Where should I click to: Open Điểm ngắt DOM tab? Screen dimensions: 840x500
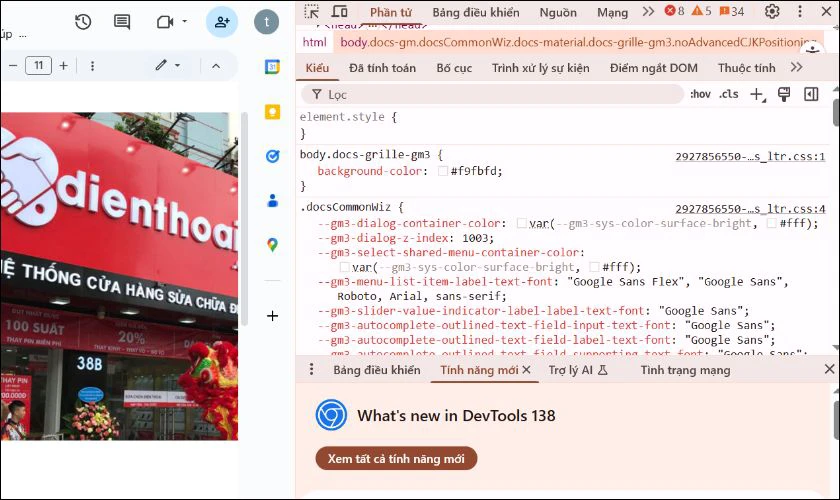click(x=654, y=68)
